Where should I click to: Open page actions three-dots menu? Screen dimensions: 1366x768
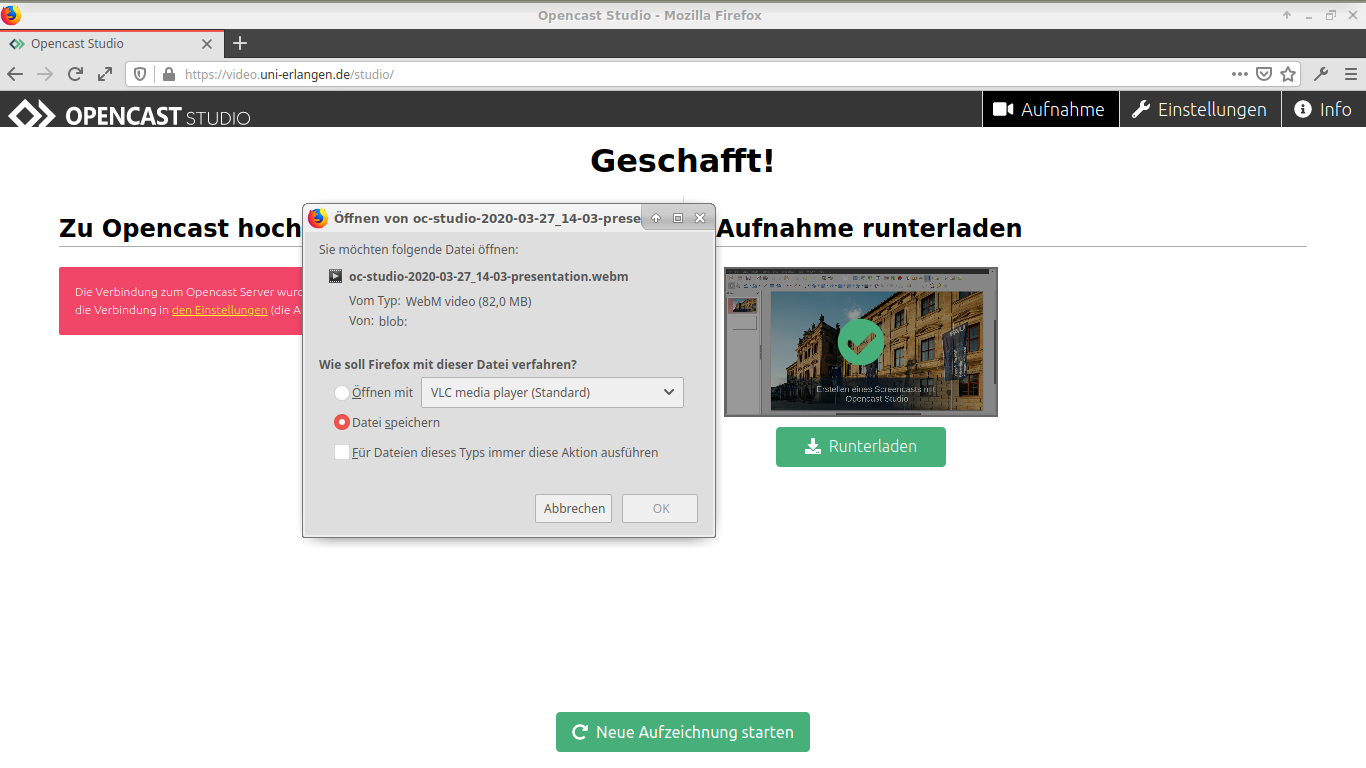point(1239,74)
